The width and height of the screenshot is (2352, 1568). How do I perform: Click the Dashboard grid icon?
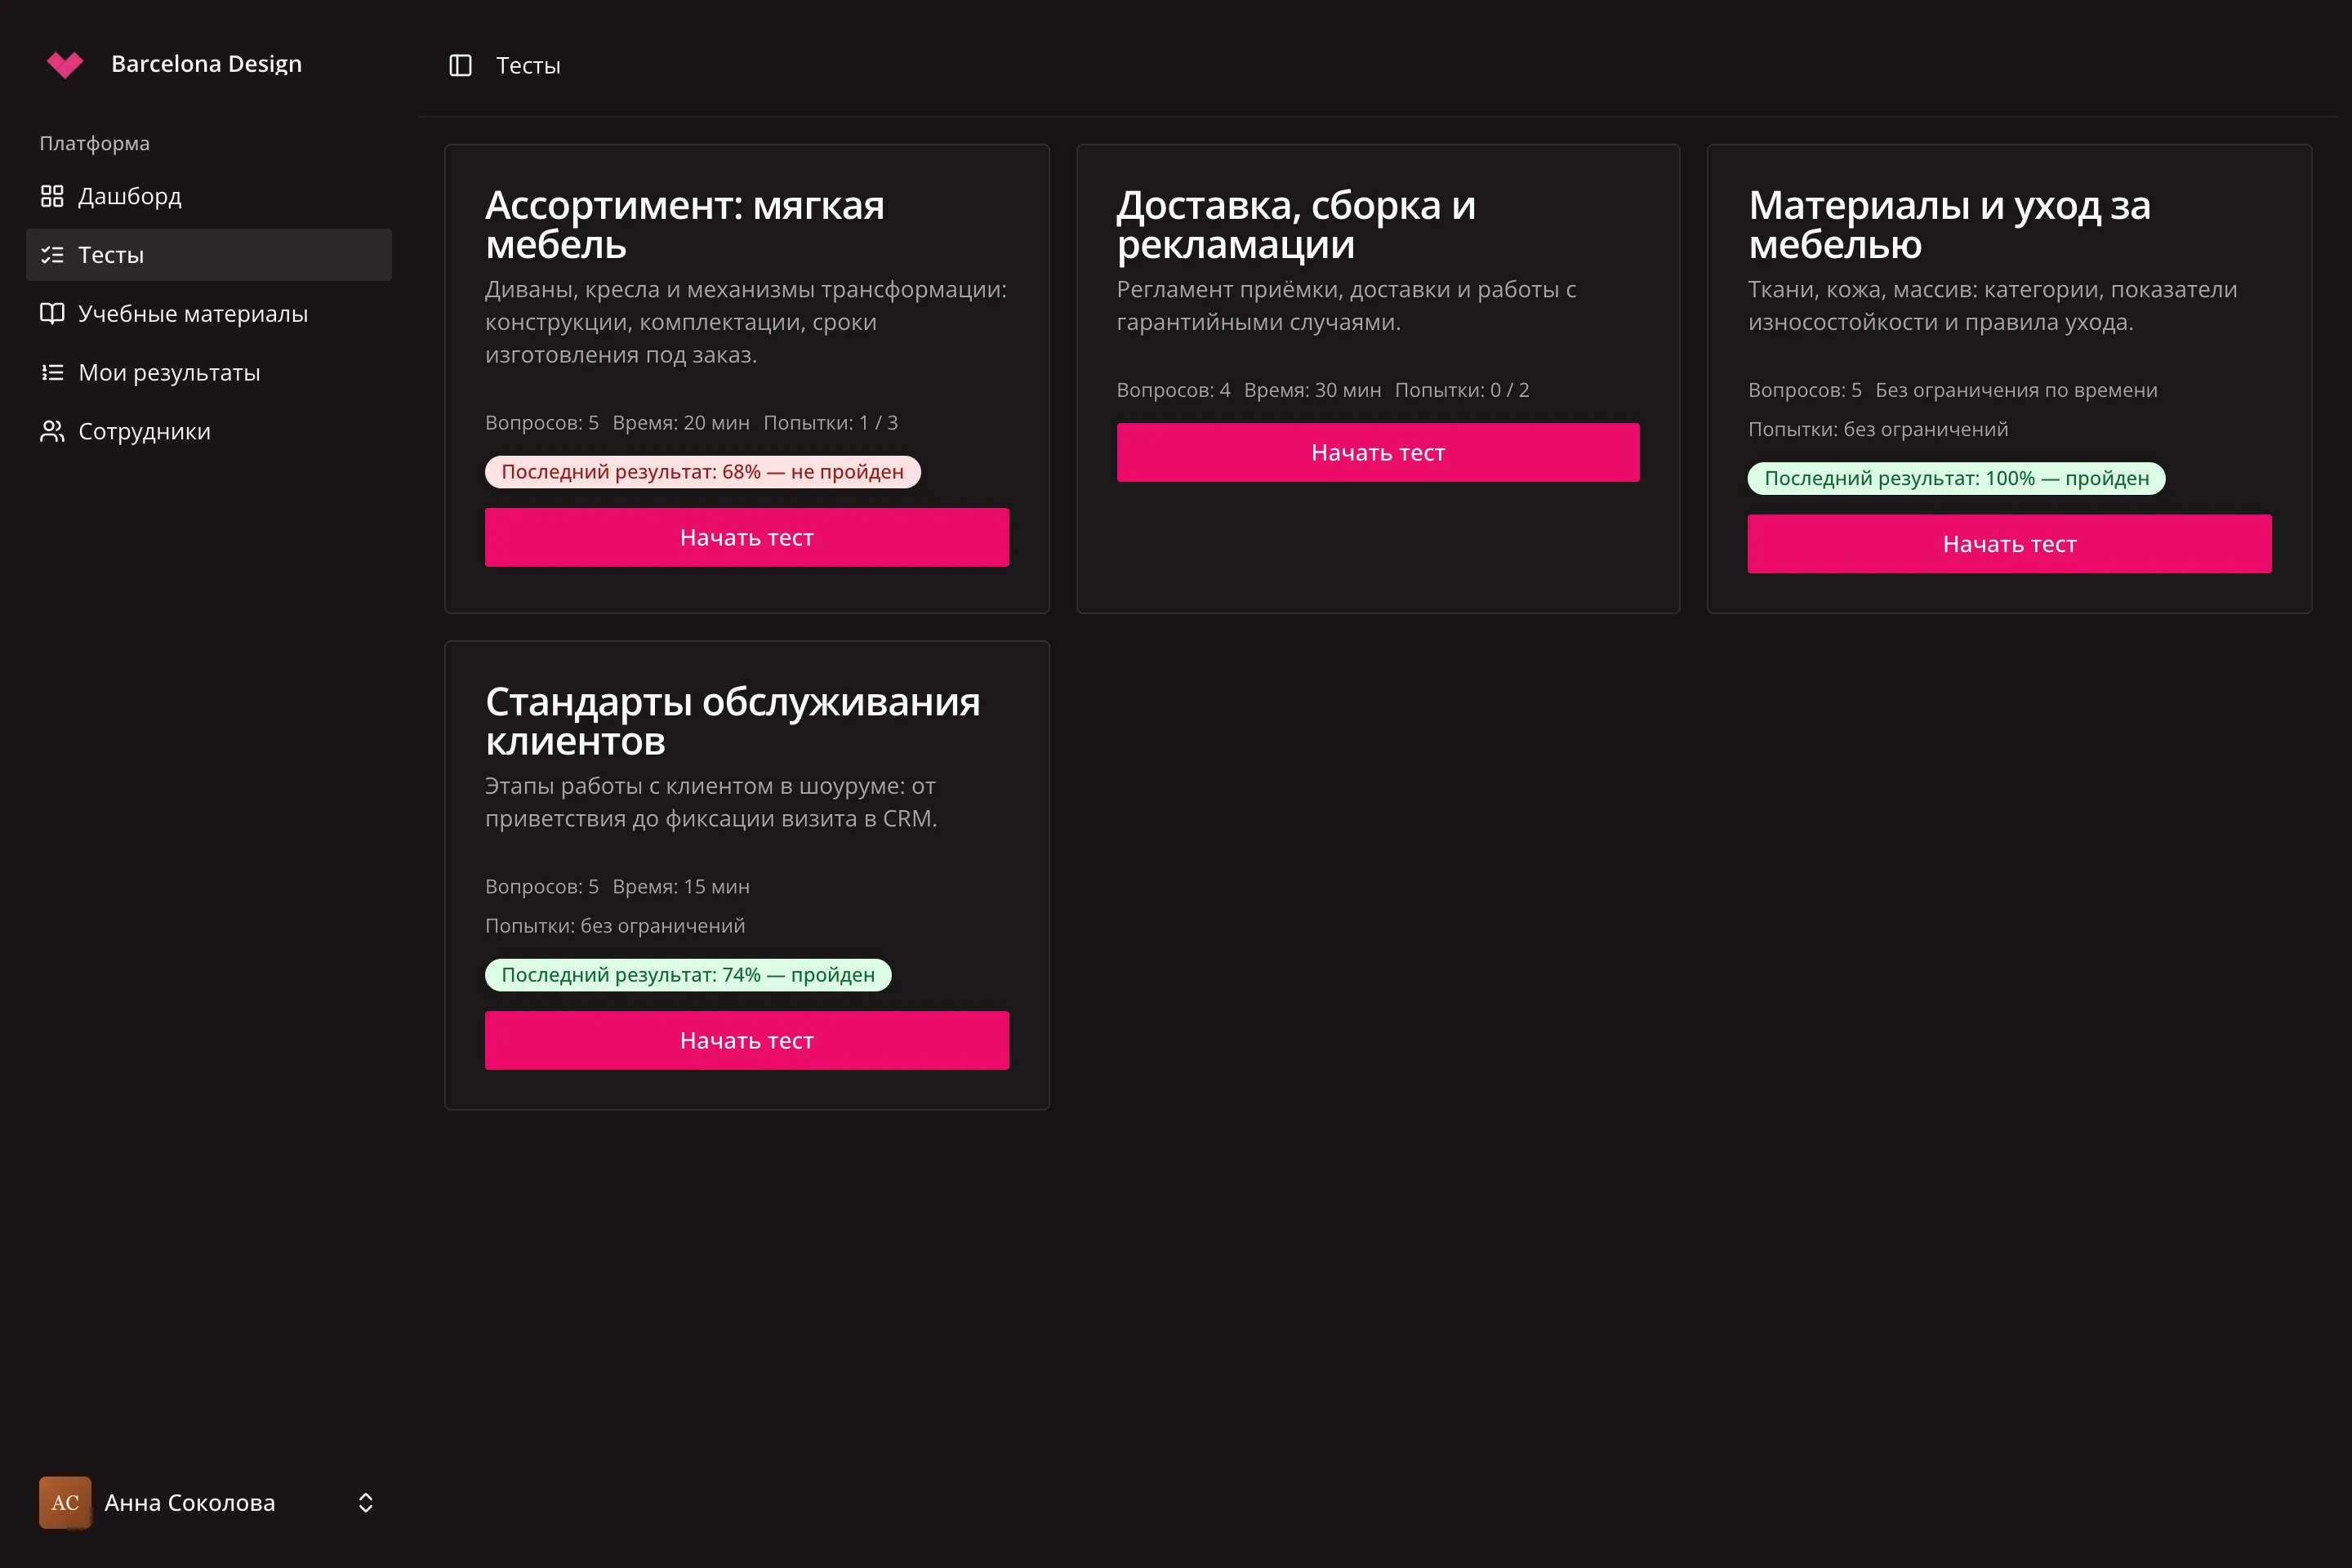(x=52, y=196)
